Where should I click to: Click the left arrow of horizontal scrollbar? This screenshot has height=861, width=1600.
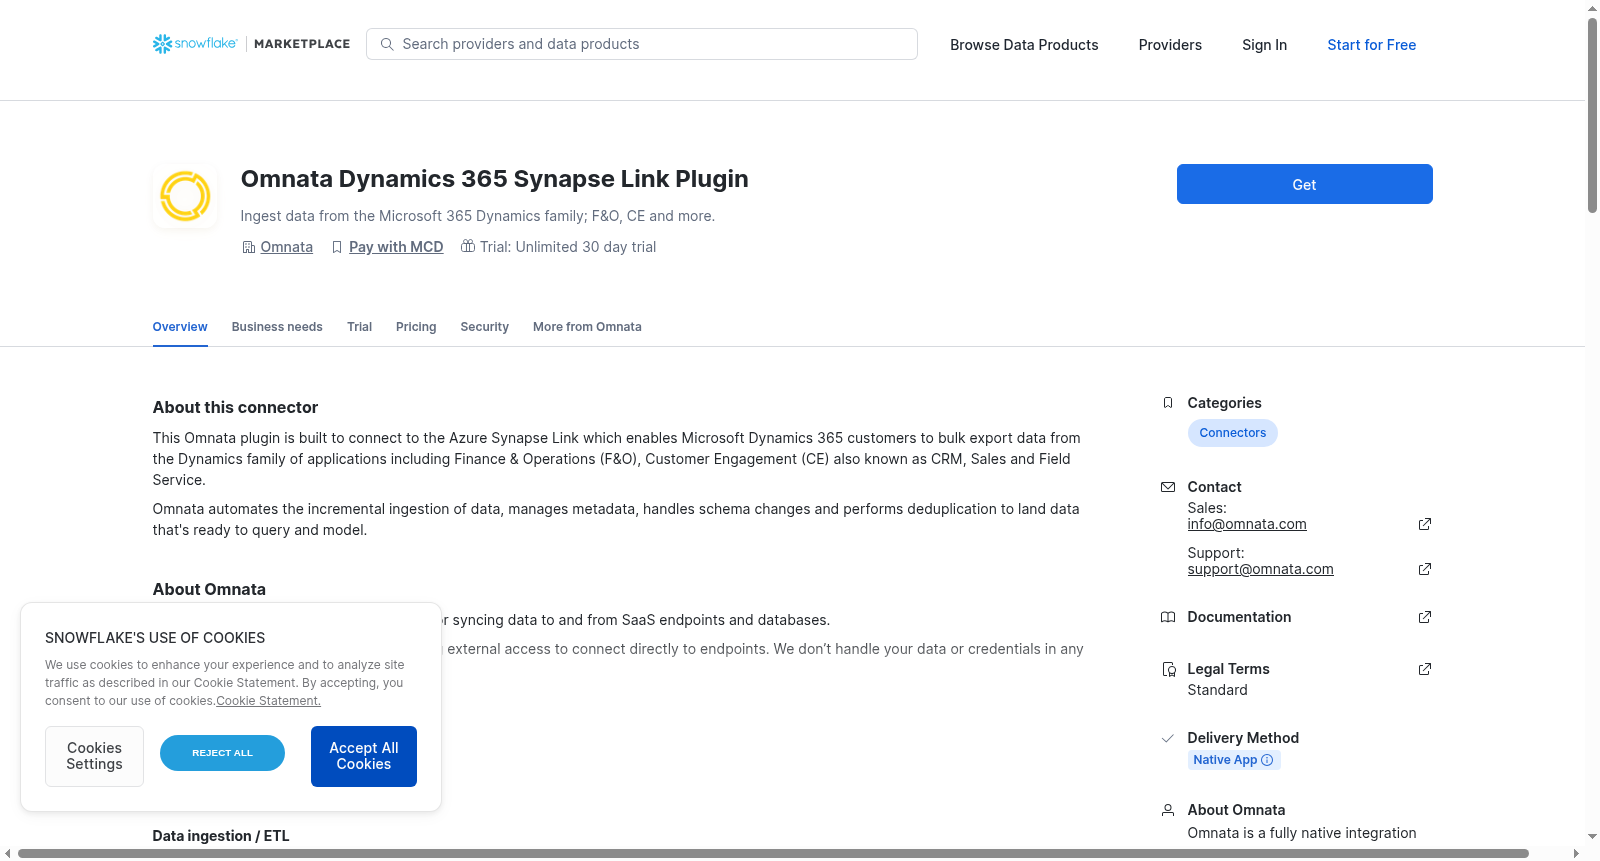[8, 853]
